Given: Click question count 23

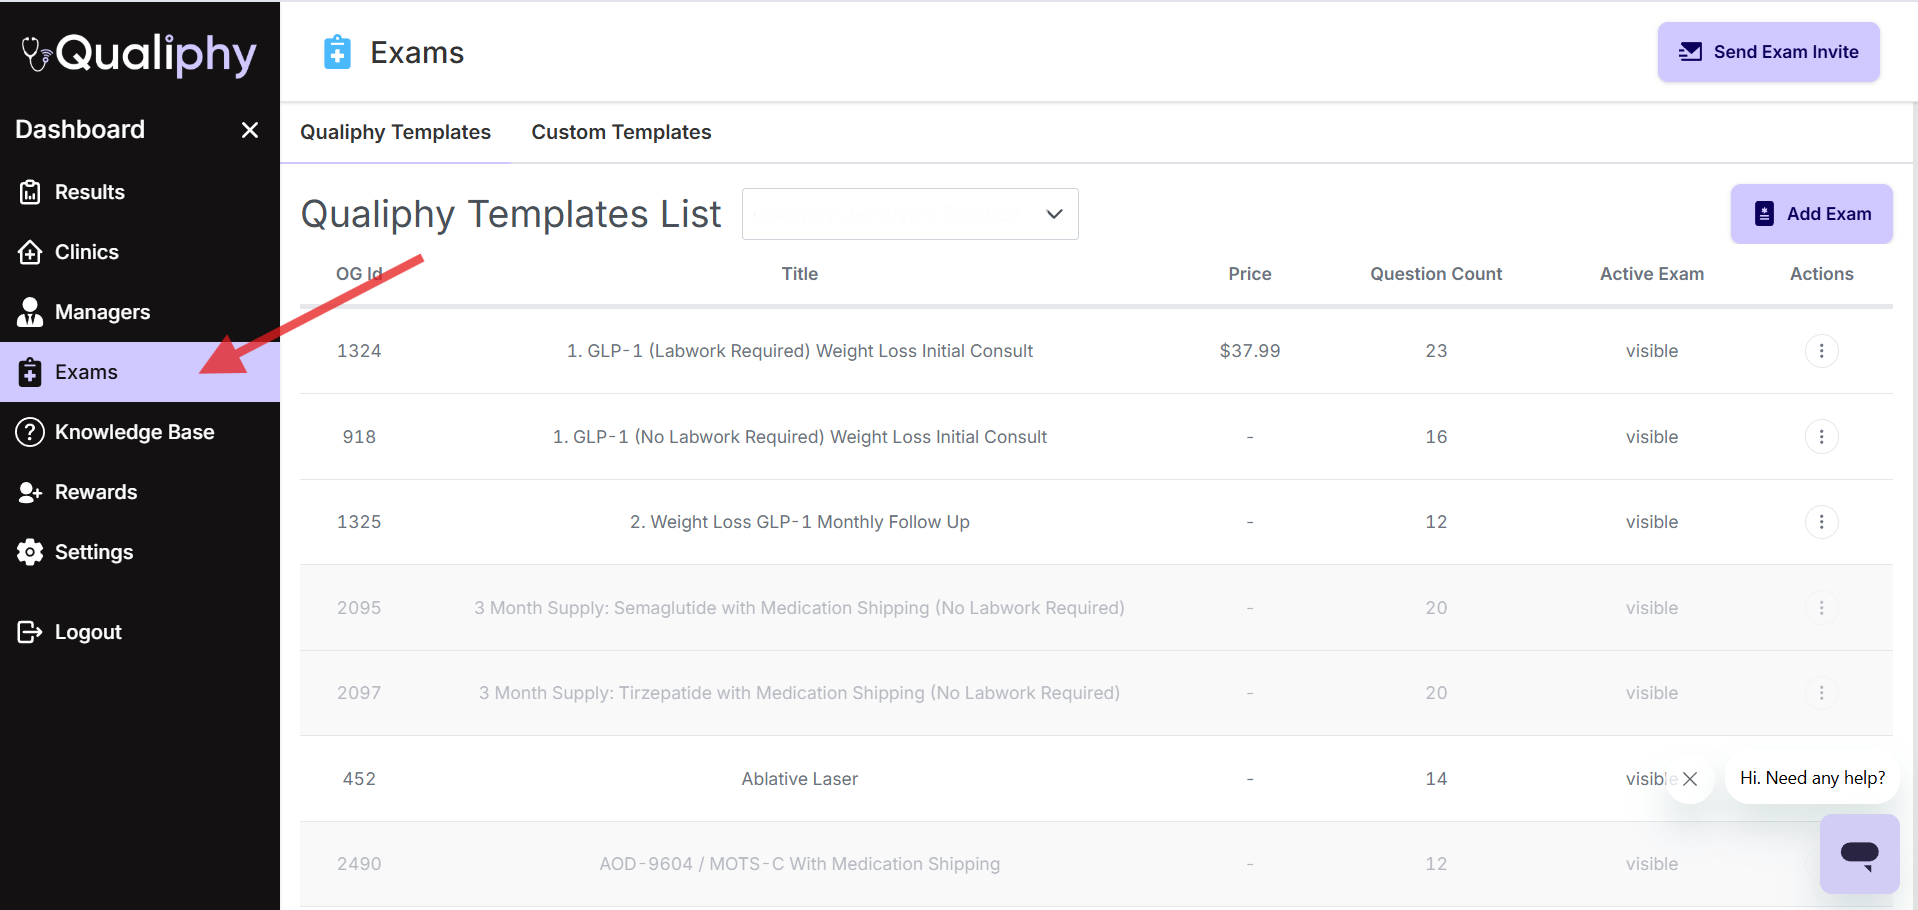Looking at the screenshot, I should click(x=1436, y=351).
